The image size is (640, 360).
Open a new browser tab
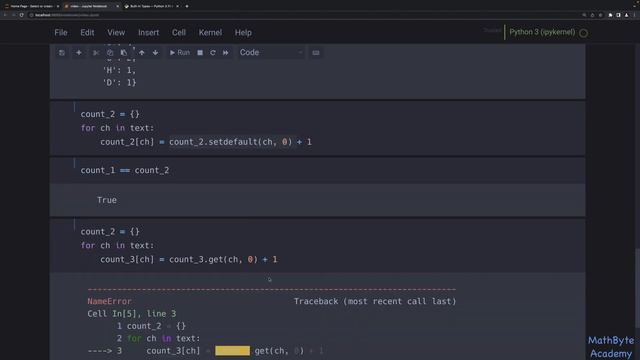pyautogui.click(x=187, y=6)
